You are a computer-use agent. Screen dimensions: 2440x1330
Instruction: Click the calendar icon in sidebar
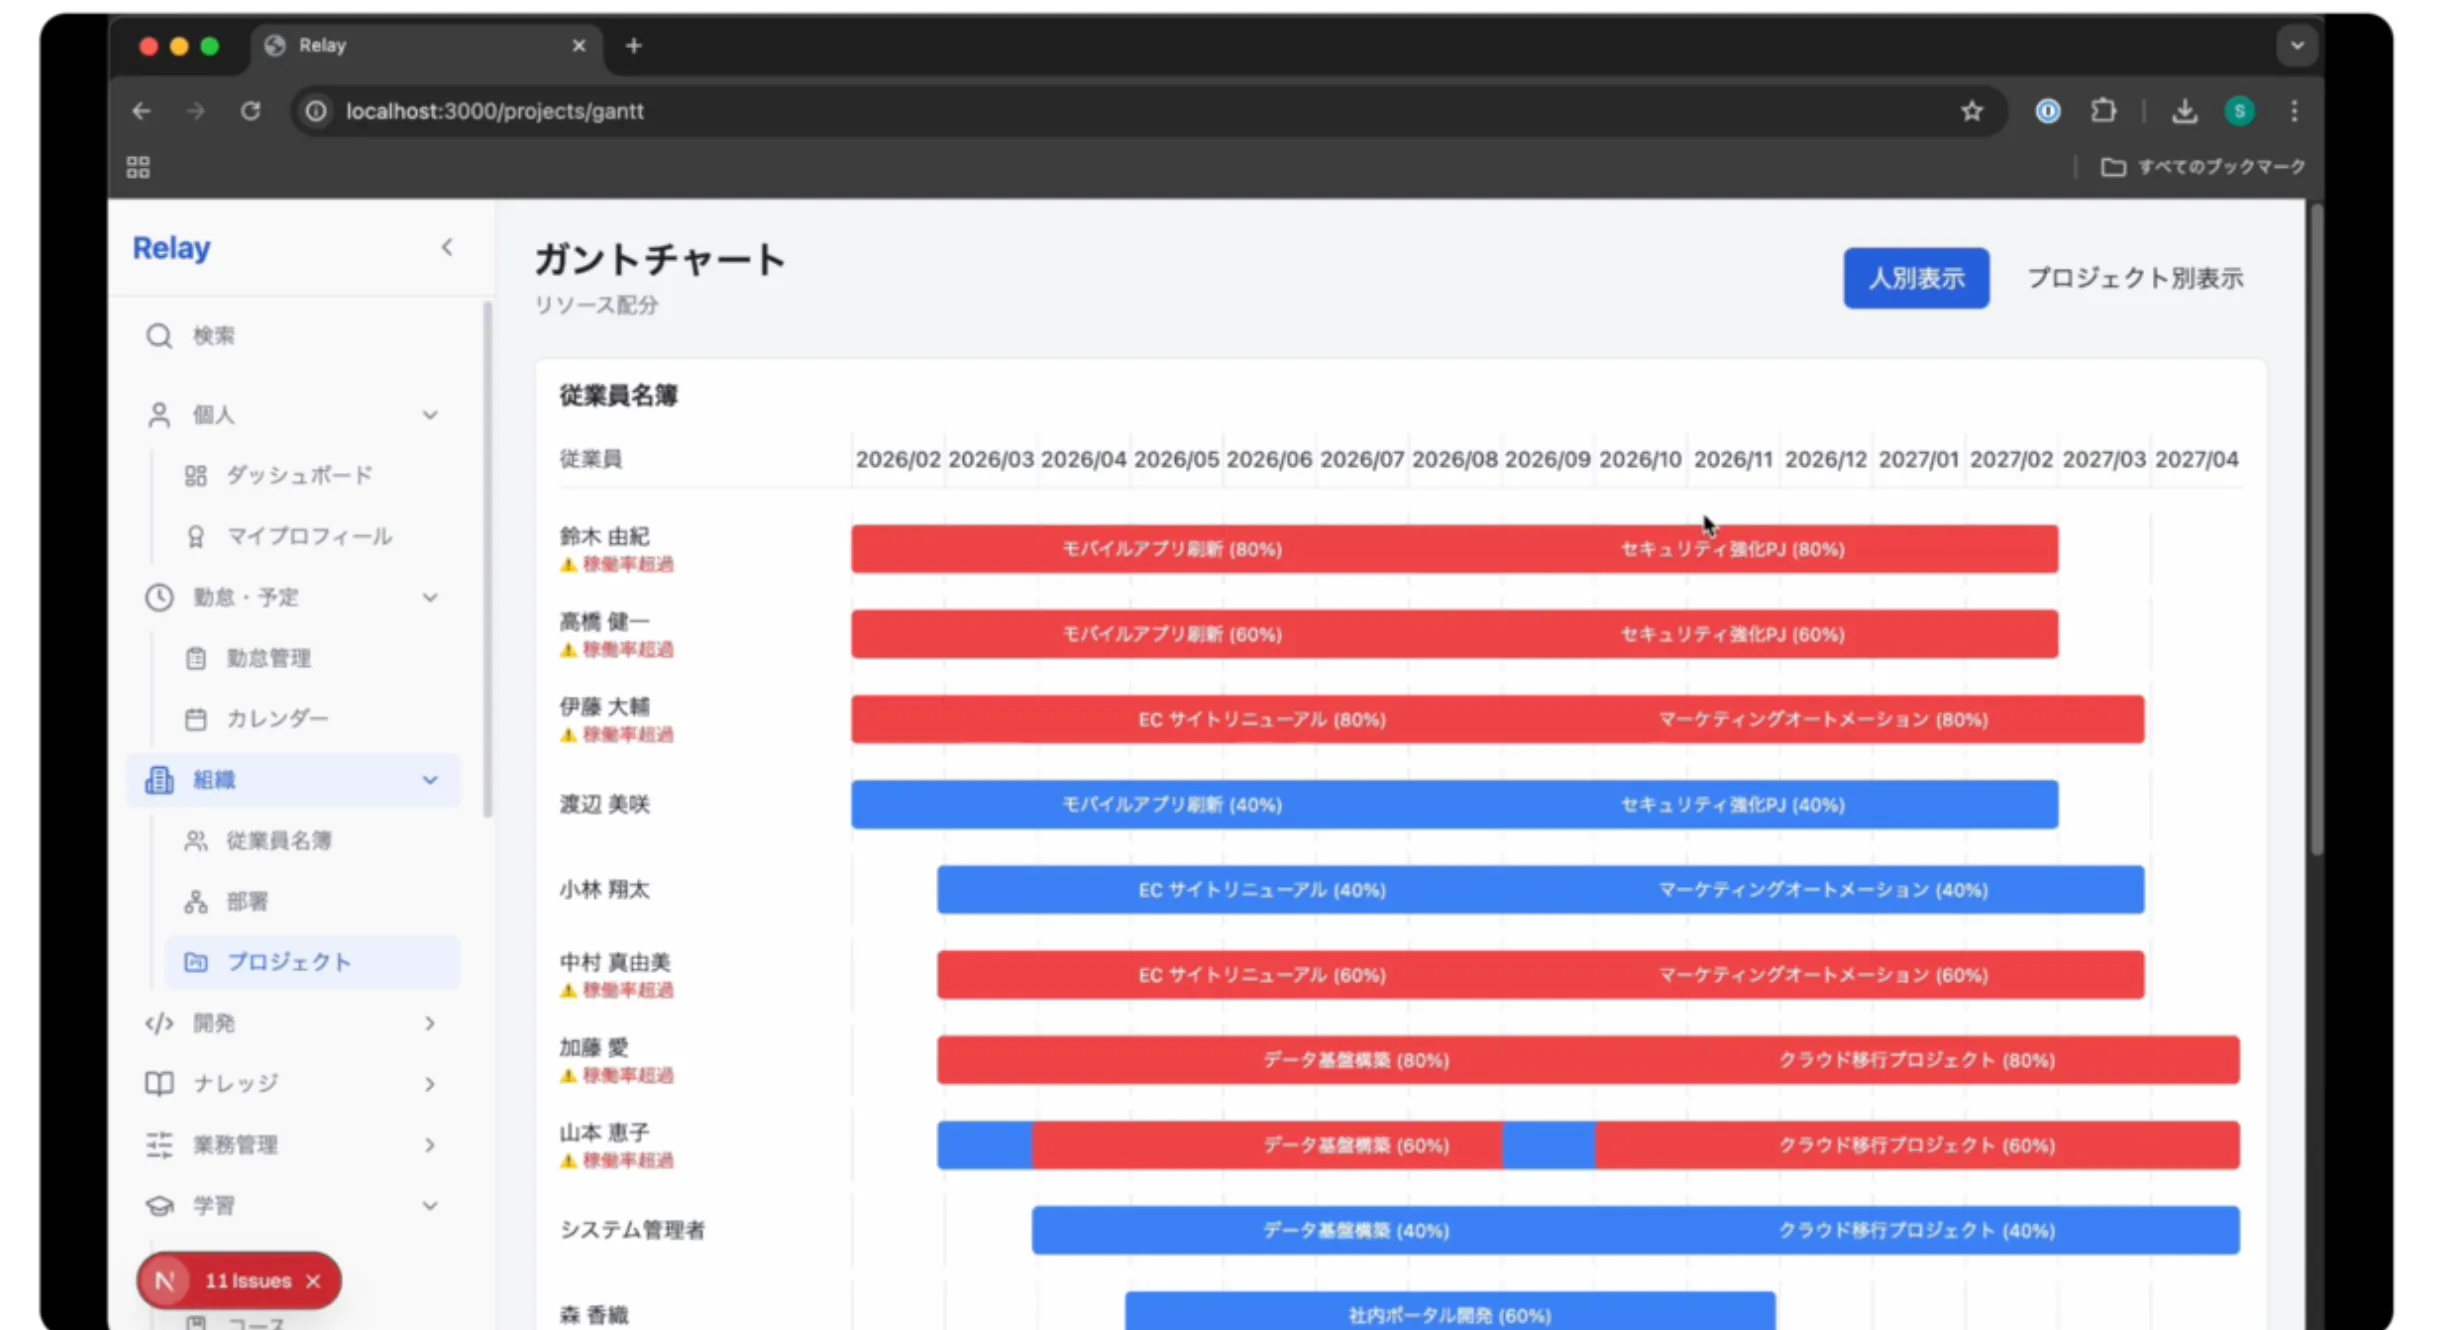coord(196,719)
